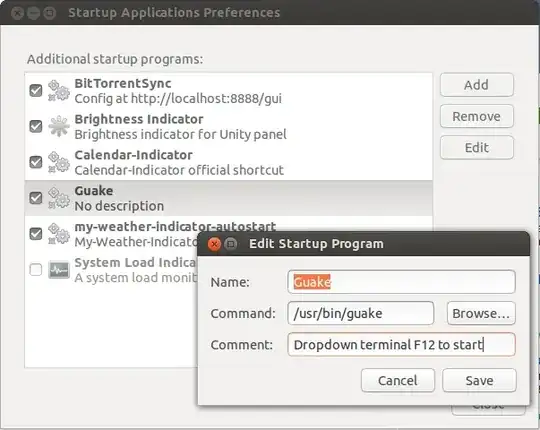
Task: Select the my-weather-indicator-autostart entry title
Action: (175, 227)
